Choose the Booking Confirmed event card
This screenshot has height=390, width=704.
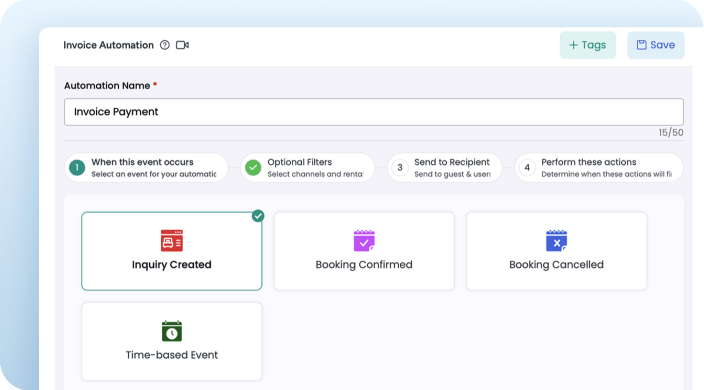coord(364,251)
